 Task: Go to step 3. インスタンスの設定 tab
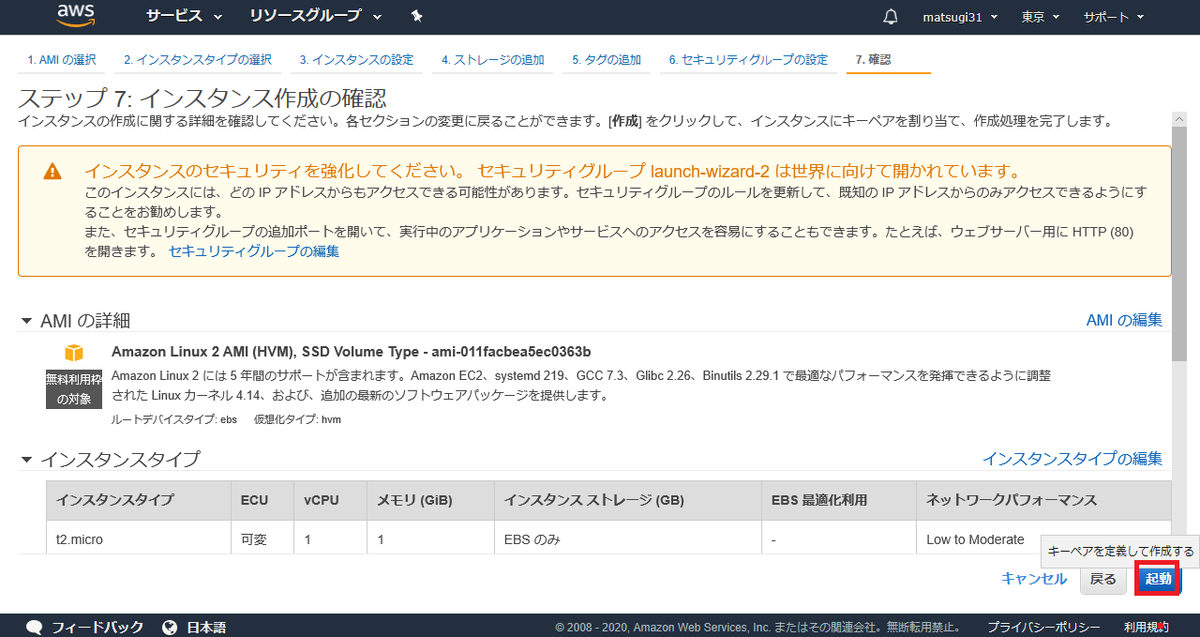pos(356,60)
